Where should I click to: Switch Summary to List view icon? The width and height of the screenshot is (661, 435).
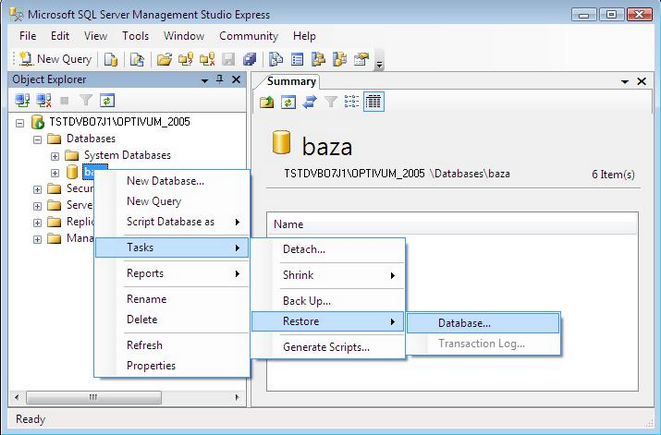coord(352,102)
